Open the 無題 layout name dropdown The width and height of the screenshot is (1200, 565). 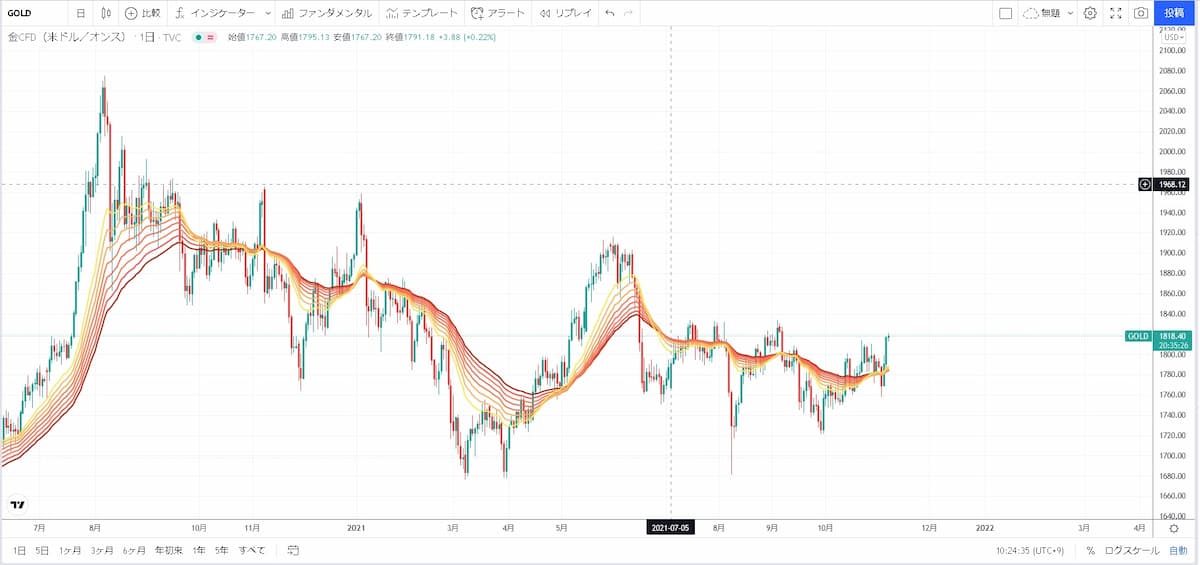click(1048, 13)
